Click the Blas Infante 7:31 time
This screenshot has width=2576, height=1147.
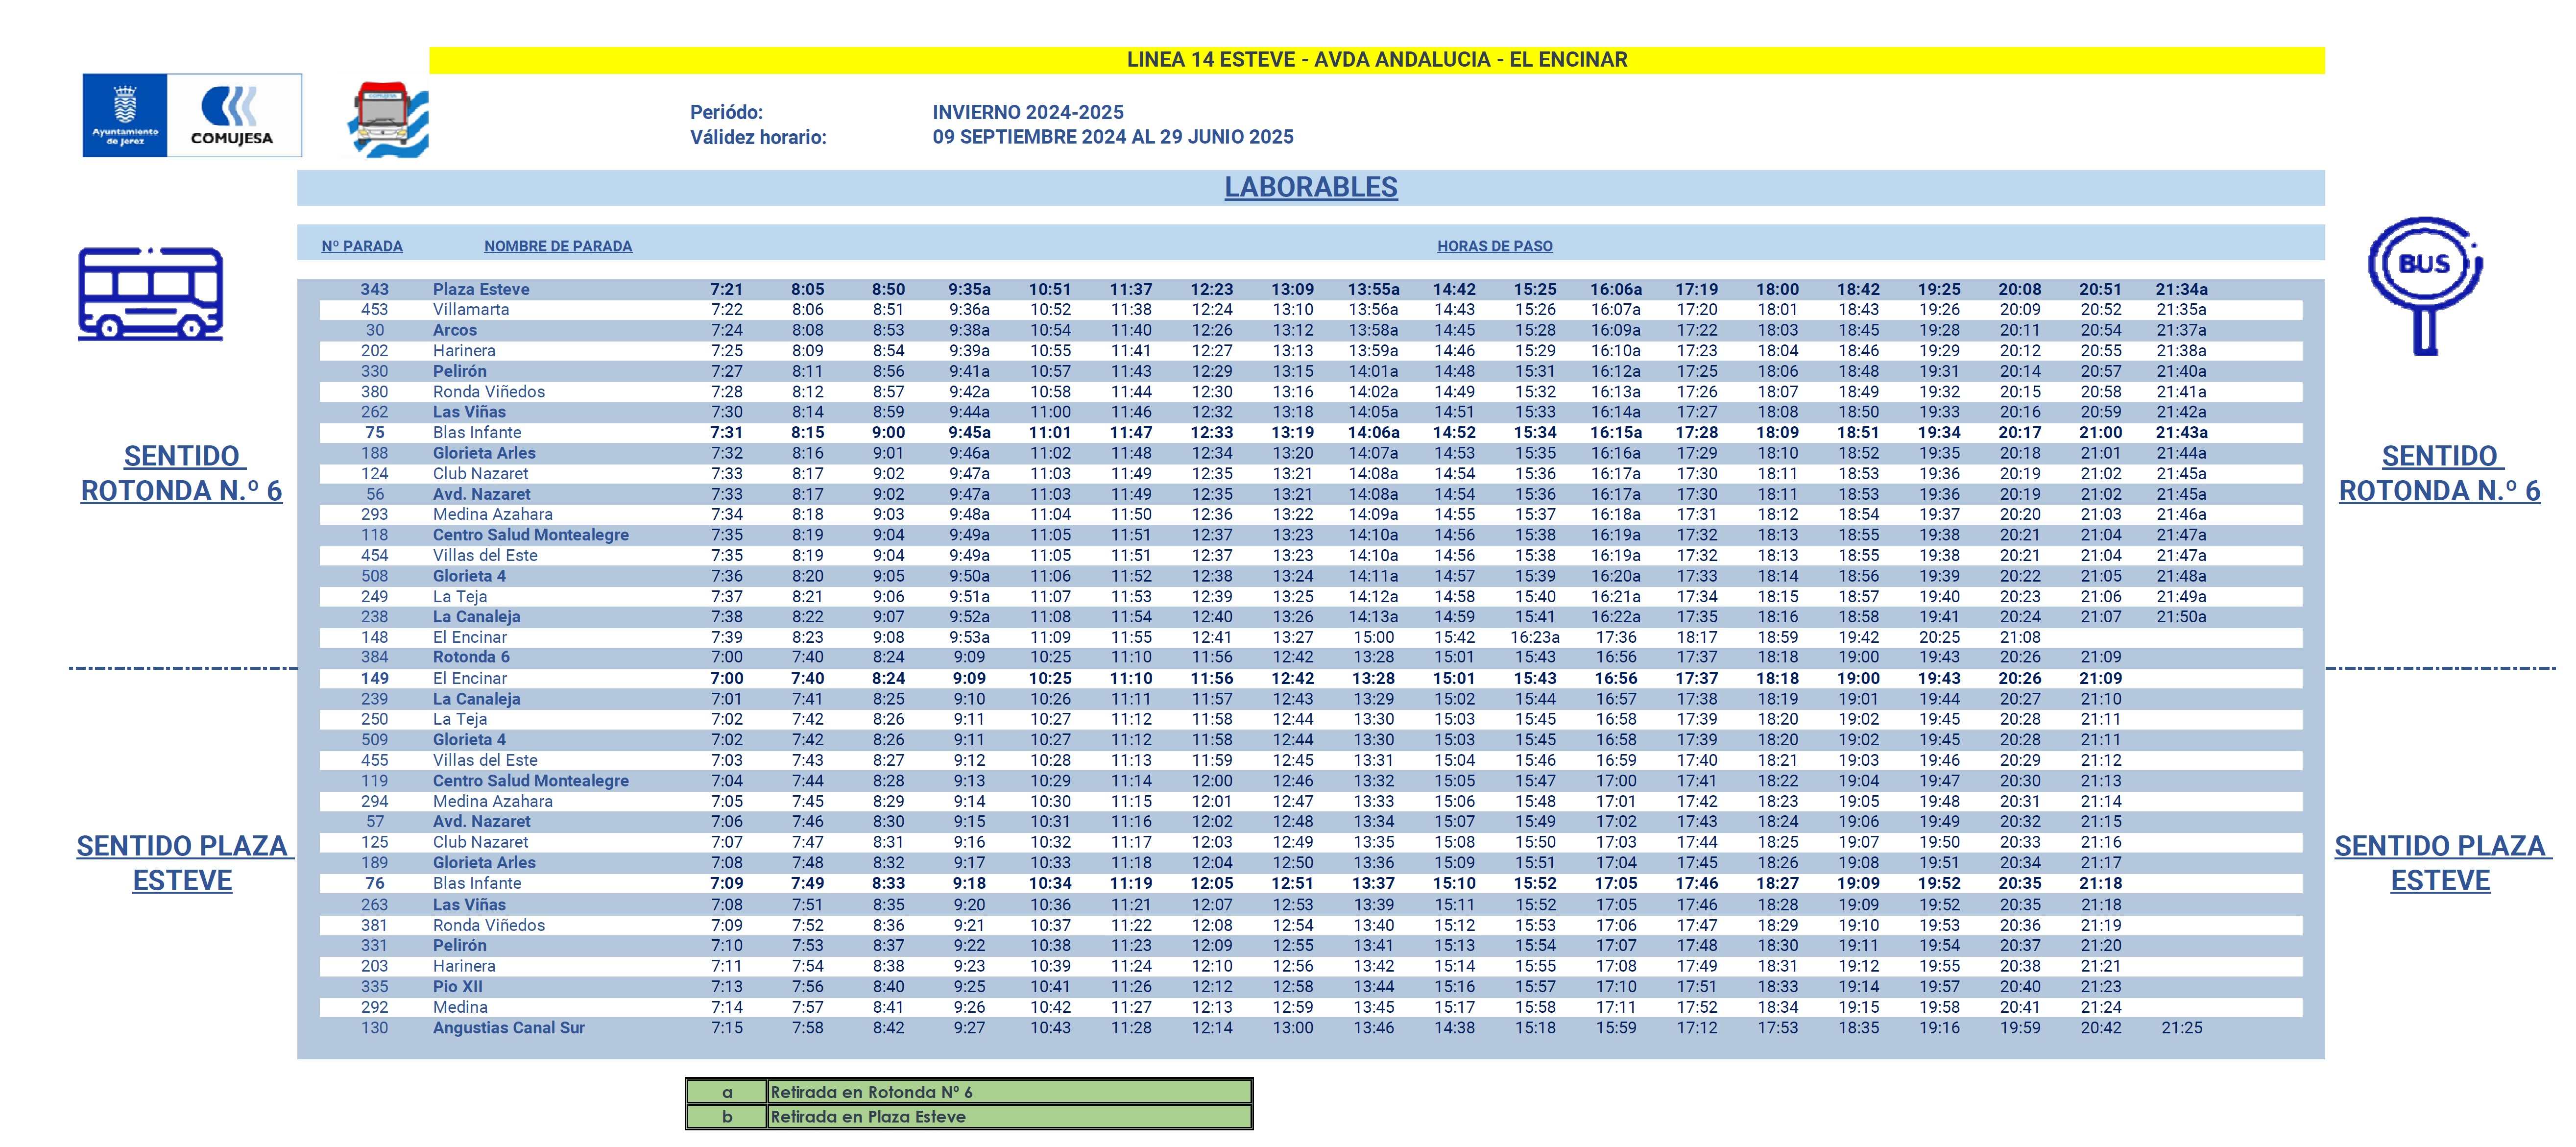726,433
